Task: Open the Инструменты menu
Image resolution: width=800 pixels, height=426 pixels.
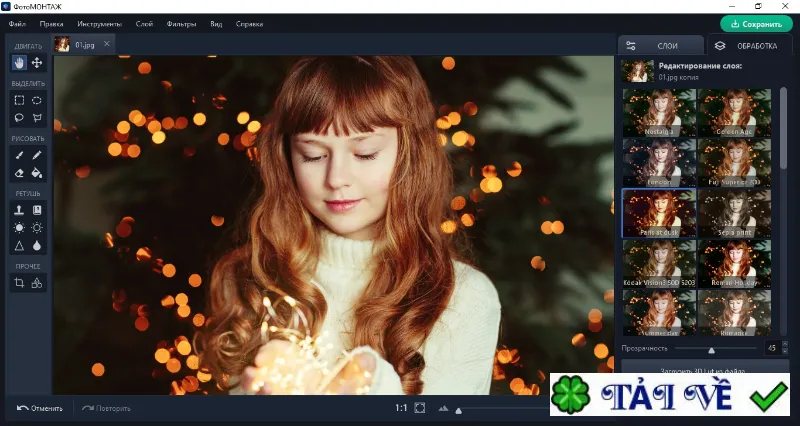Action: (99, 24)
